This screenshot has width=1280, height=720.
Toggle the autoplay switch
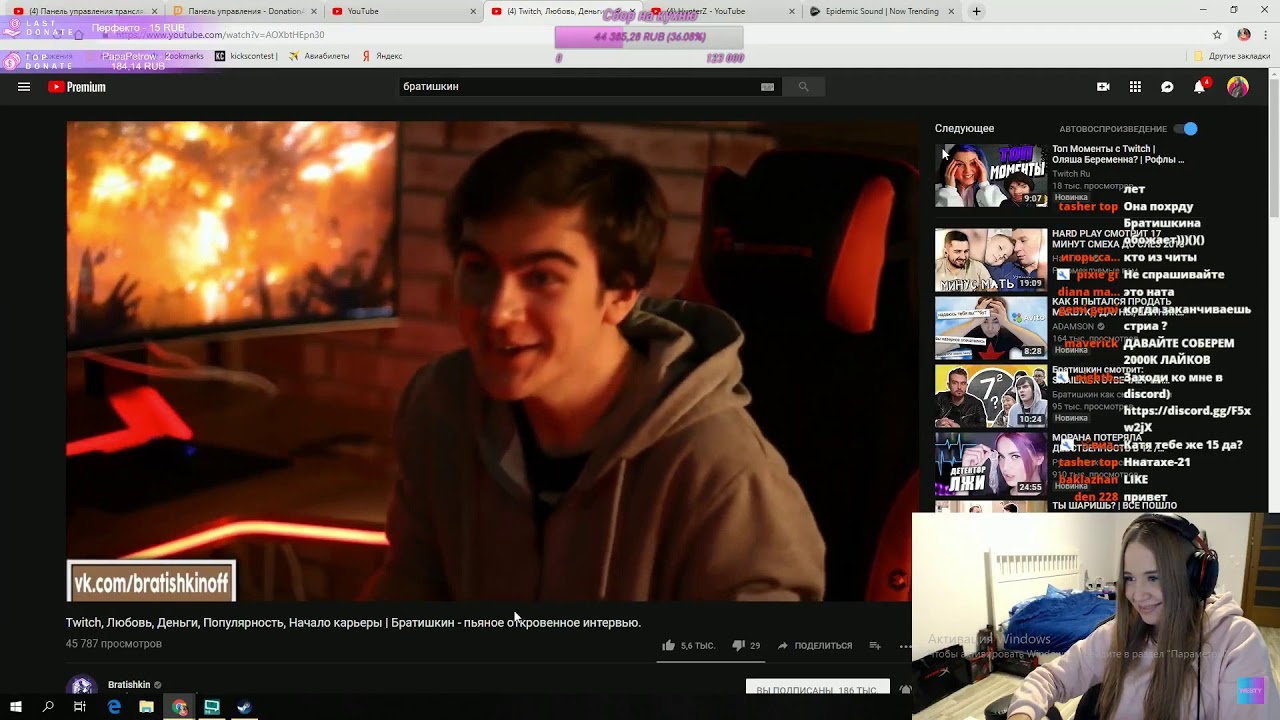[x=1186, y=129]
